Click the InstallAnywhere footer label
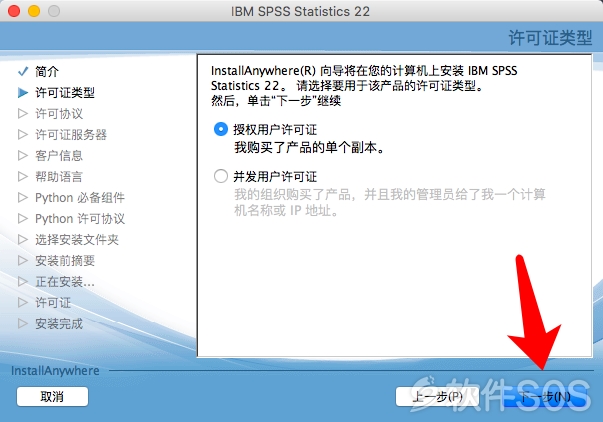Image resolution: width=603 pixels, height=422 pixels. (55, 371)
